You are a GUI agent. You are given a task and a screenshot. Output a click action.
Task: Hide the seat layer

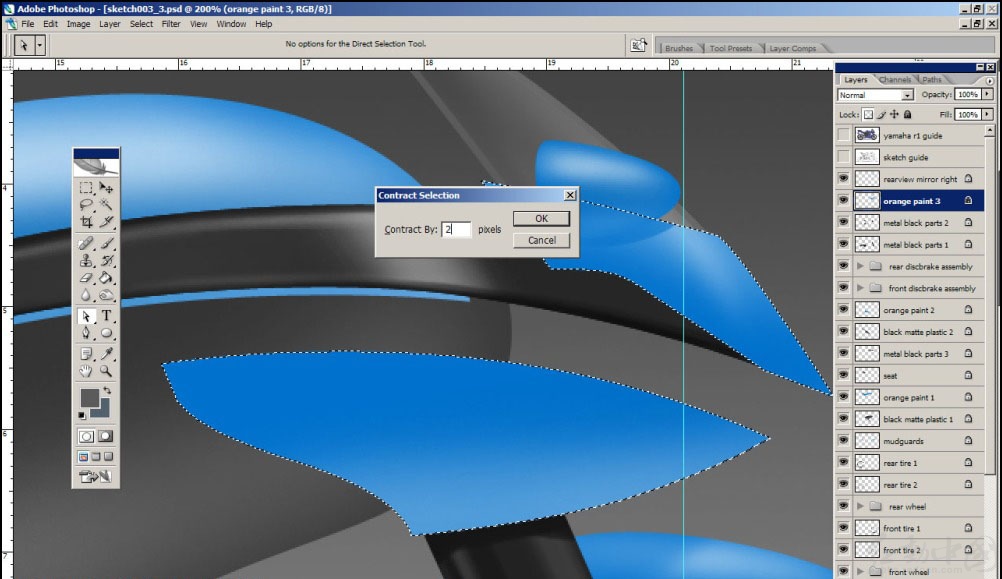(844, 376)
